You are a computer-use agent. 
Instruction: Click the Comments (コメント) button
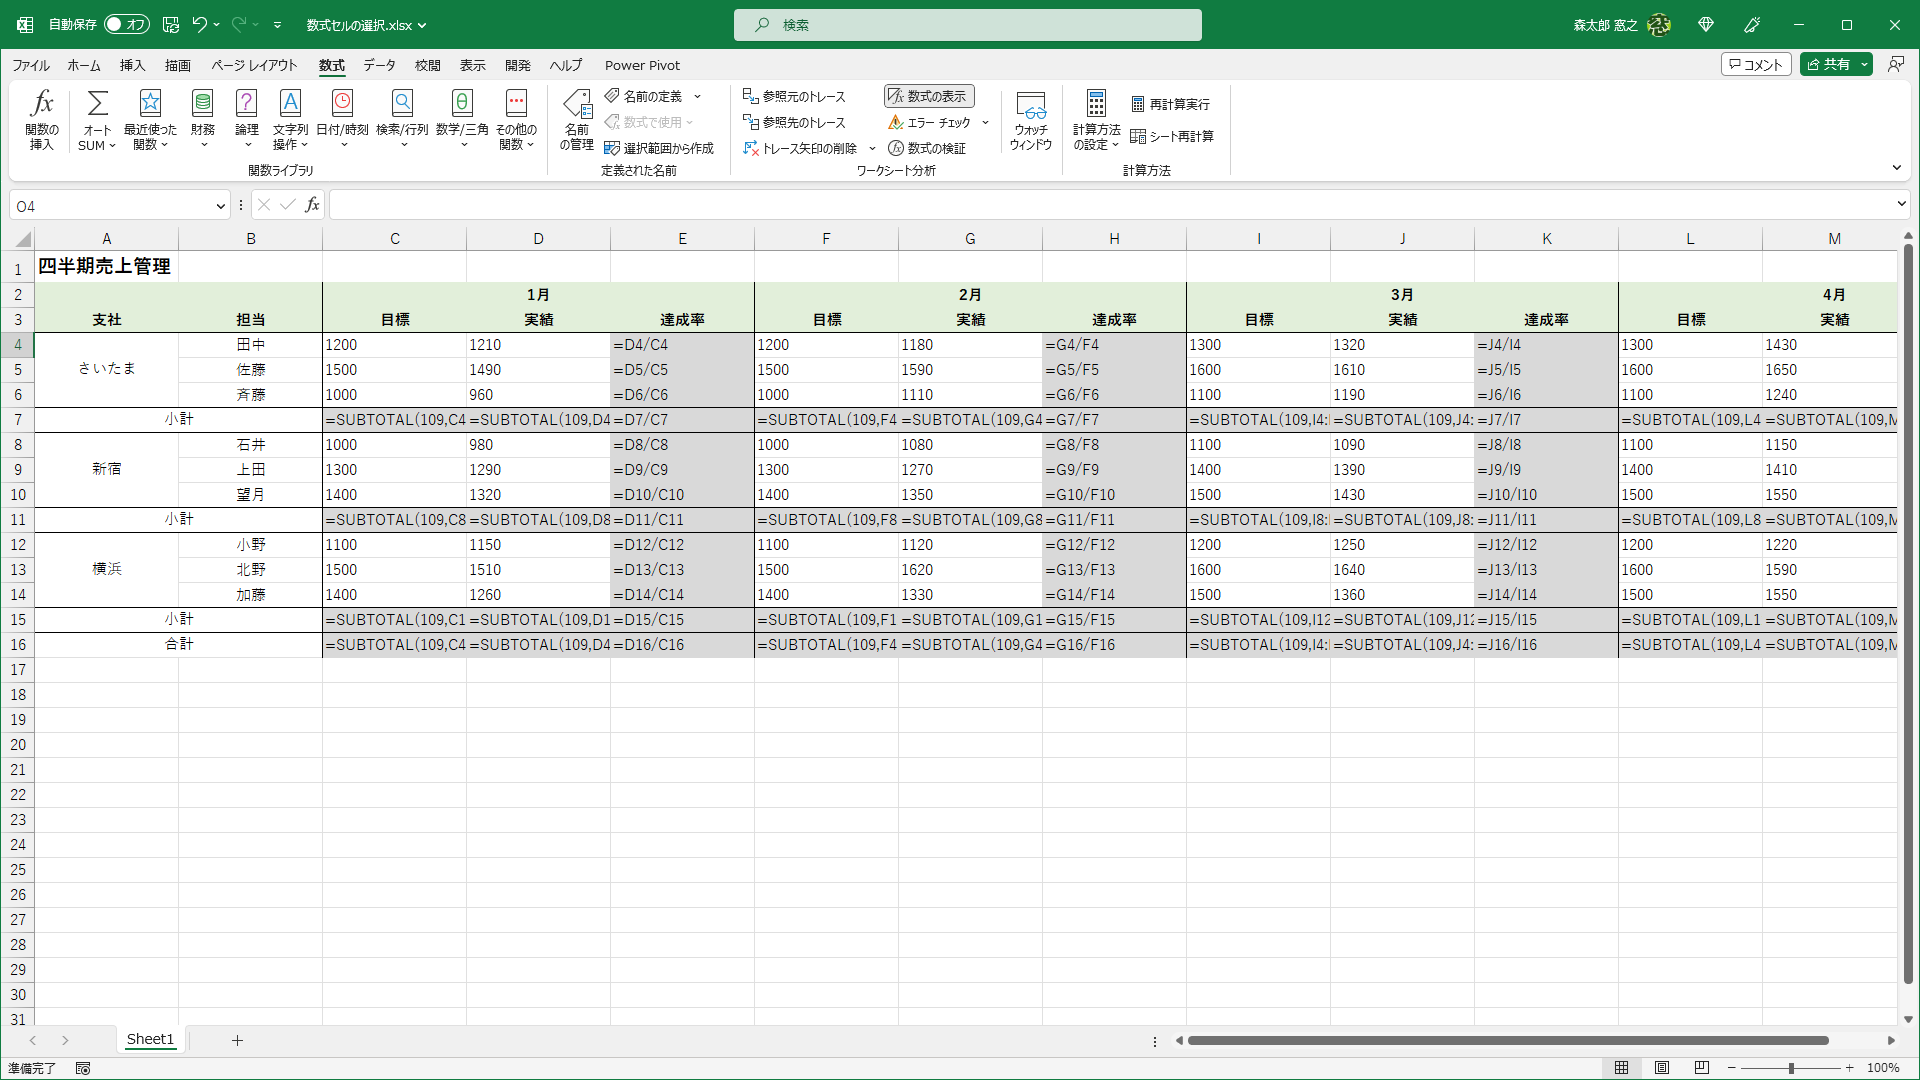[x=1755, y=64]
